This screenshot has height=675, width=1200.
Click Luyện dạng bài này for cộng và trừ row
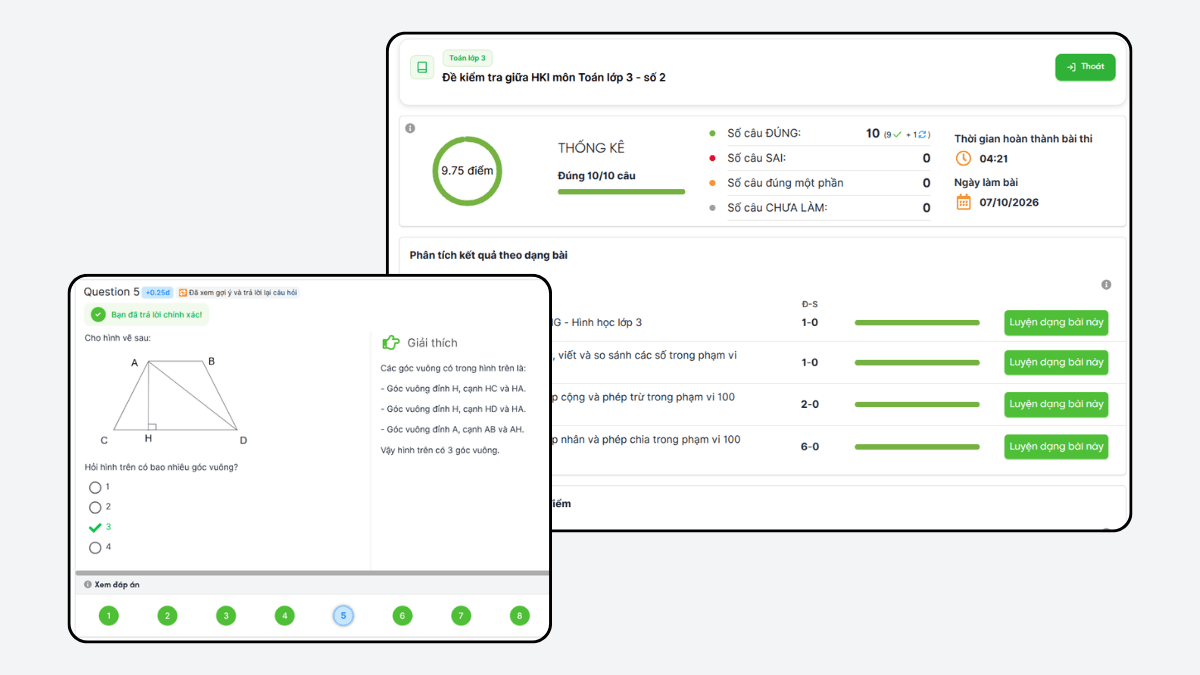(x=1056, y=404)
